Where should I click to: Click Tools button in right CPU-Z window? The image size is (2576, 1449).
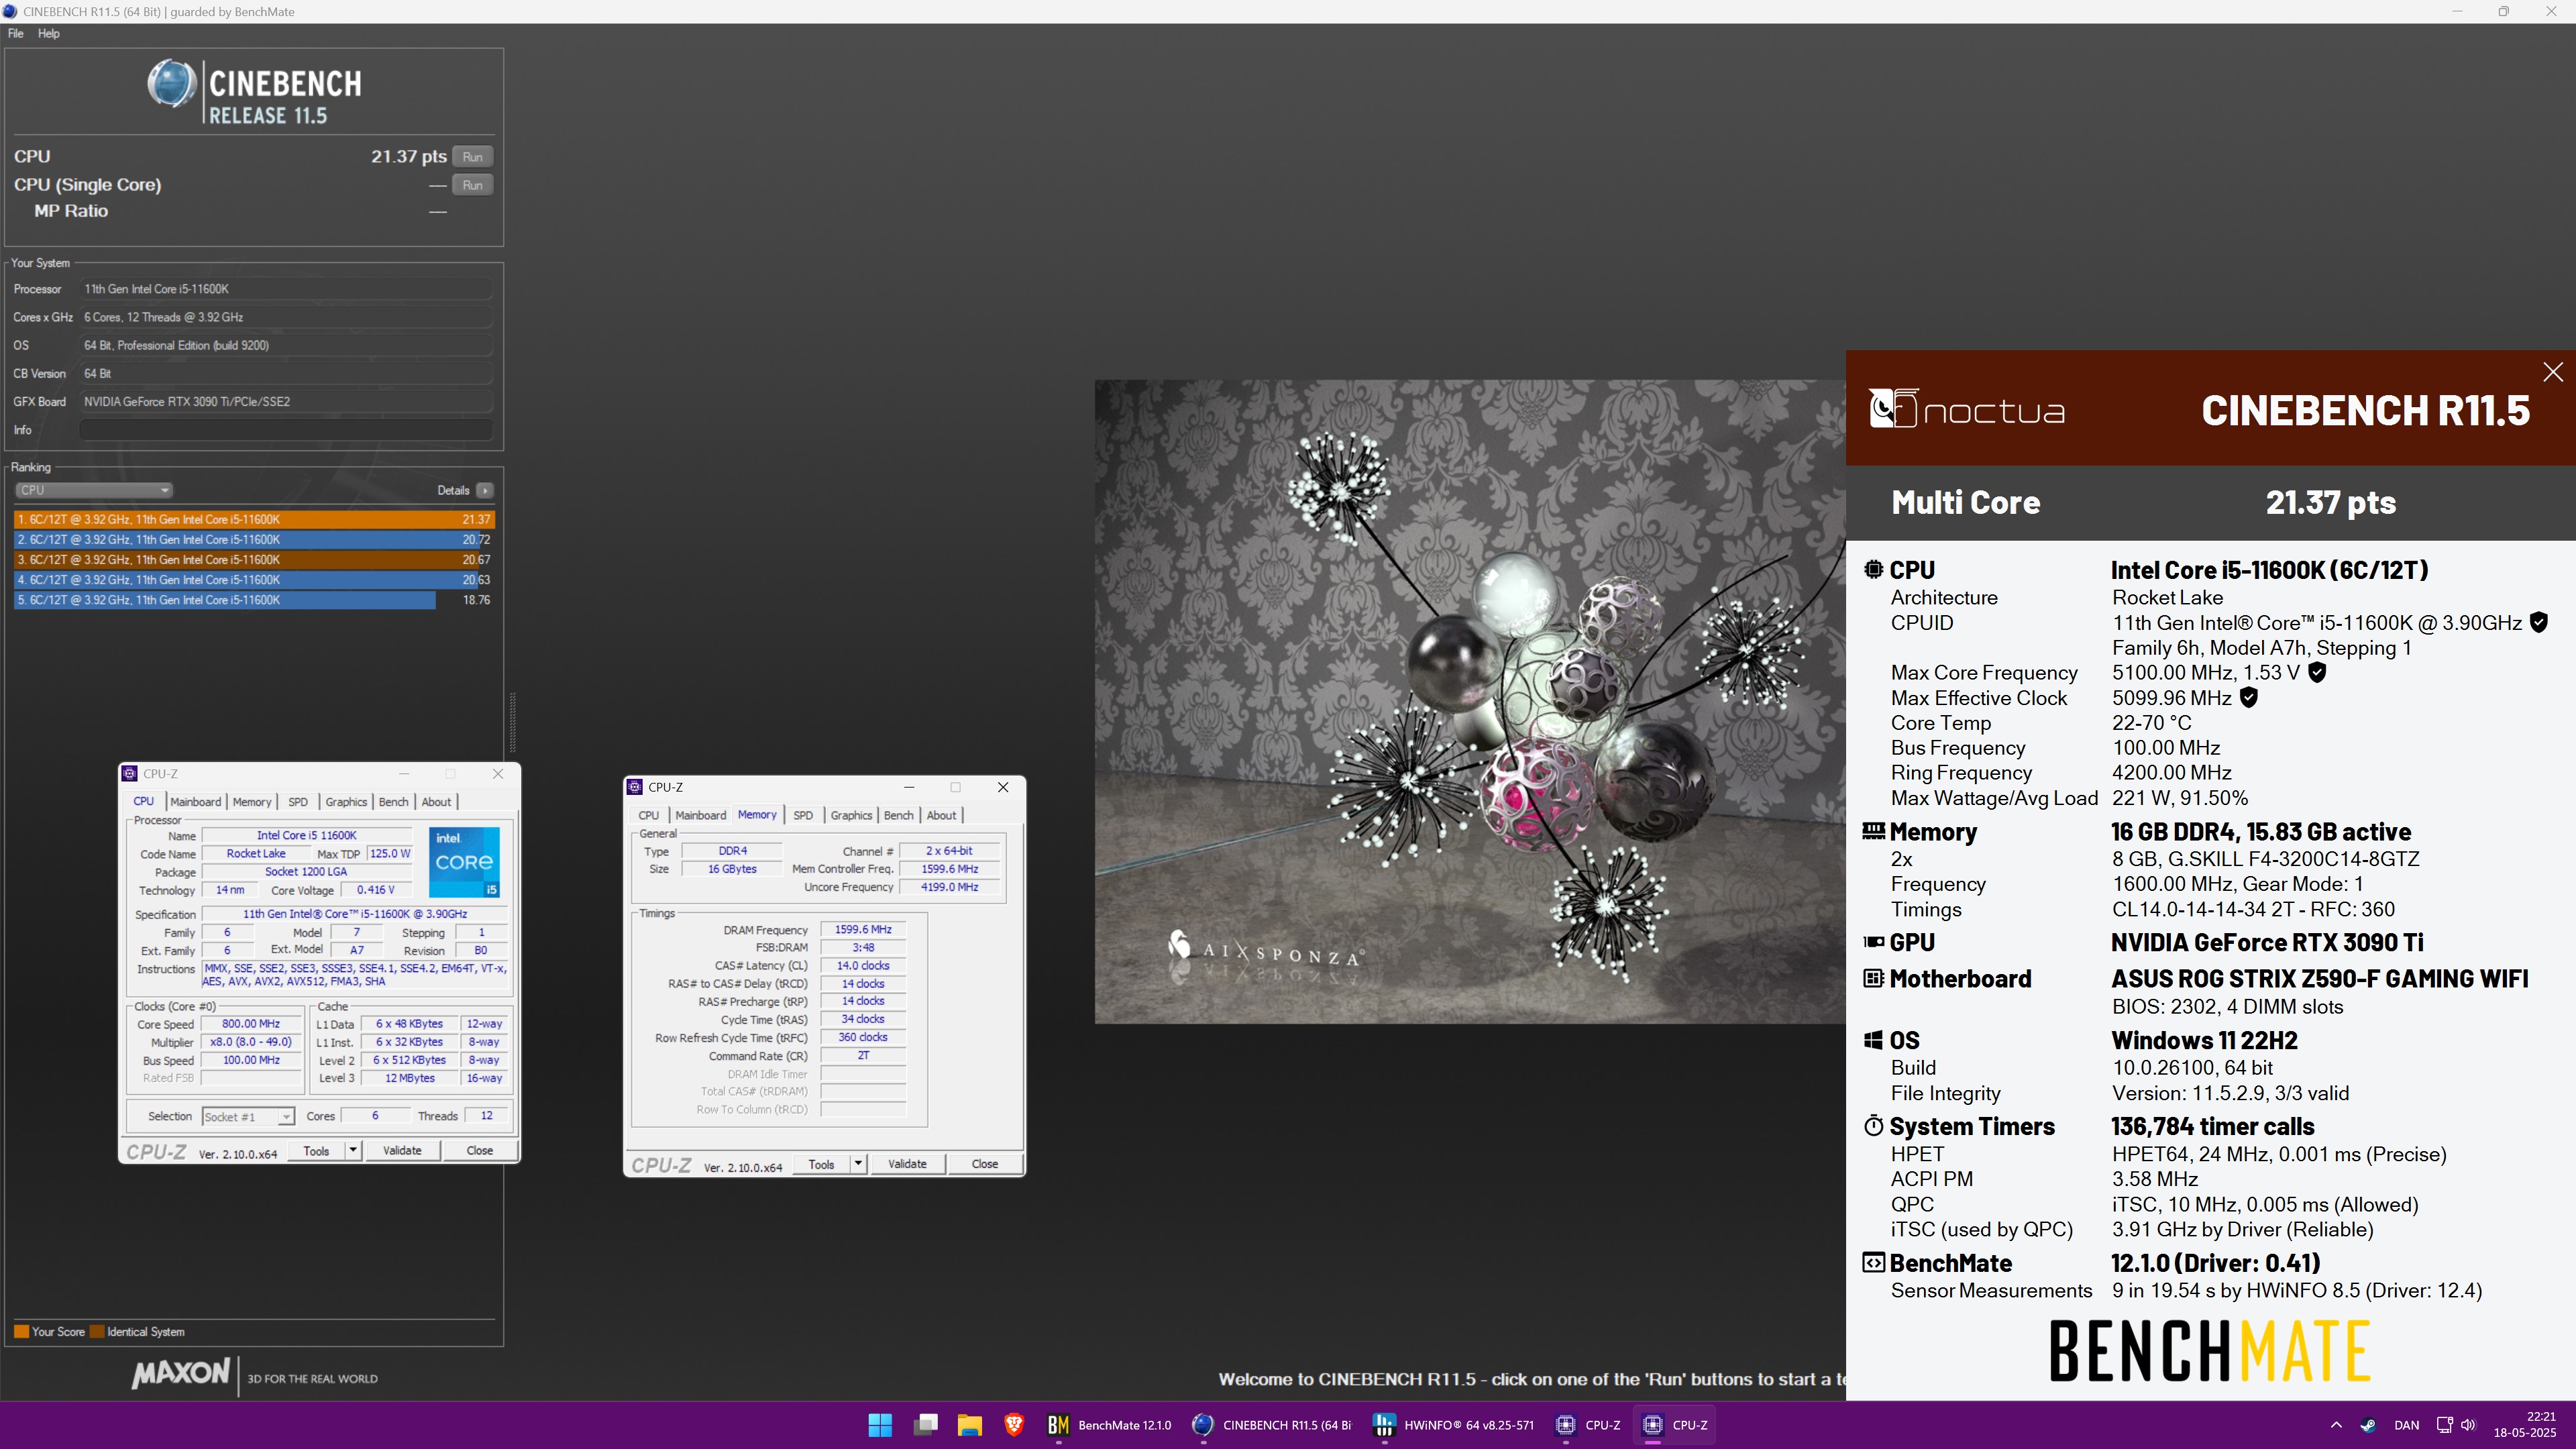pyautogui.click(x=821, y=1164)
